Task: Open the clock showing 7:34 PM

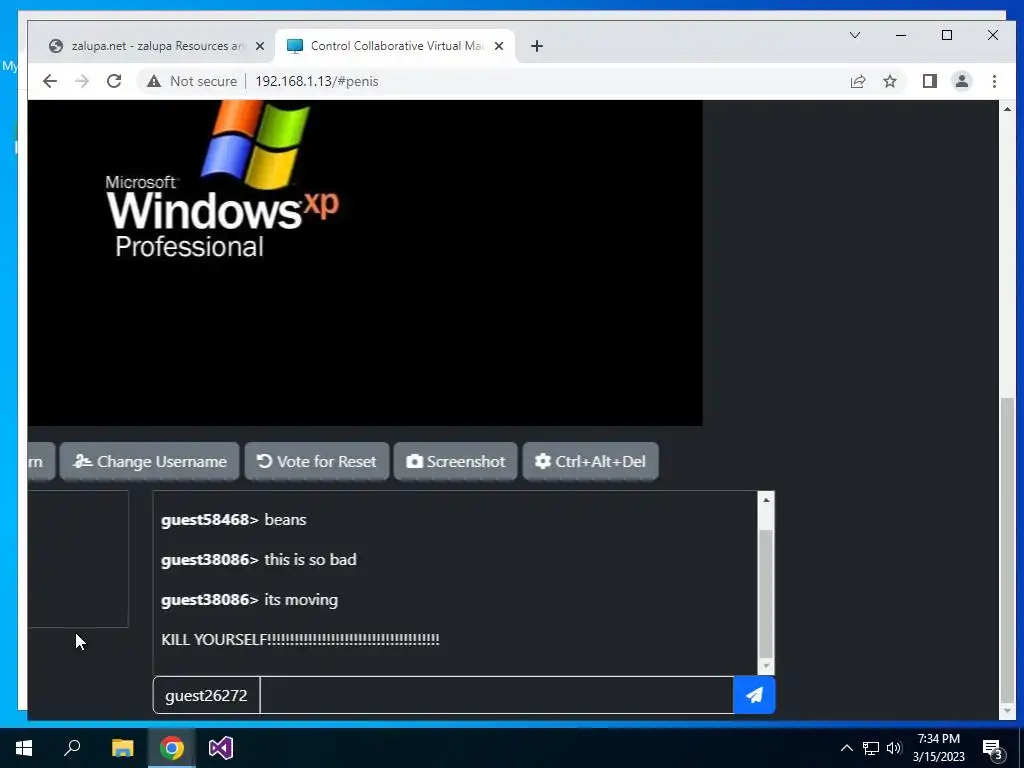Action: (938, 748)
